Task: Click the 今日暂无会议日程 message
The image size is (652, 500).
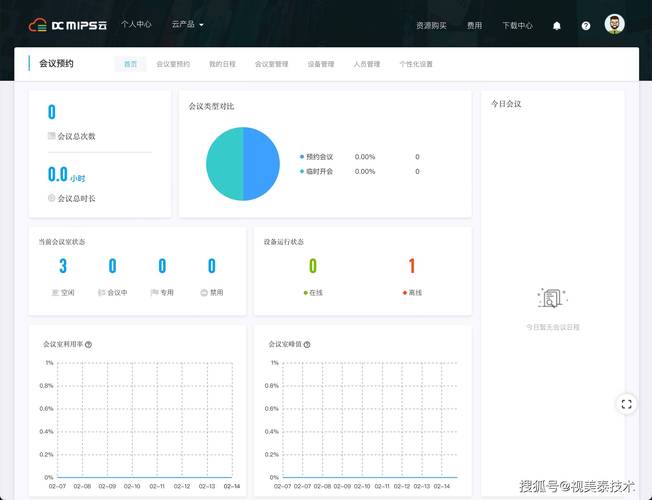Action: (x=553, y=327)
